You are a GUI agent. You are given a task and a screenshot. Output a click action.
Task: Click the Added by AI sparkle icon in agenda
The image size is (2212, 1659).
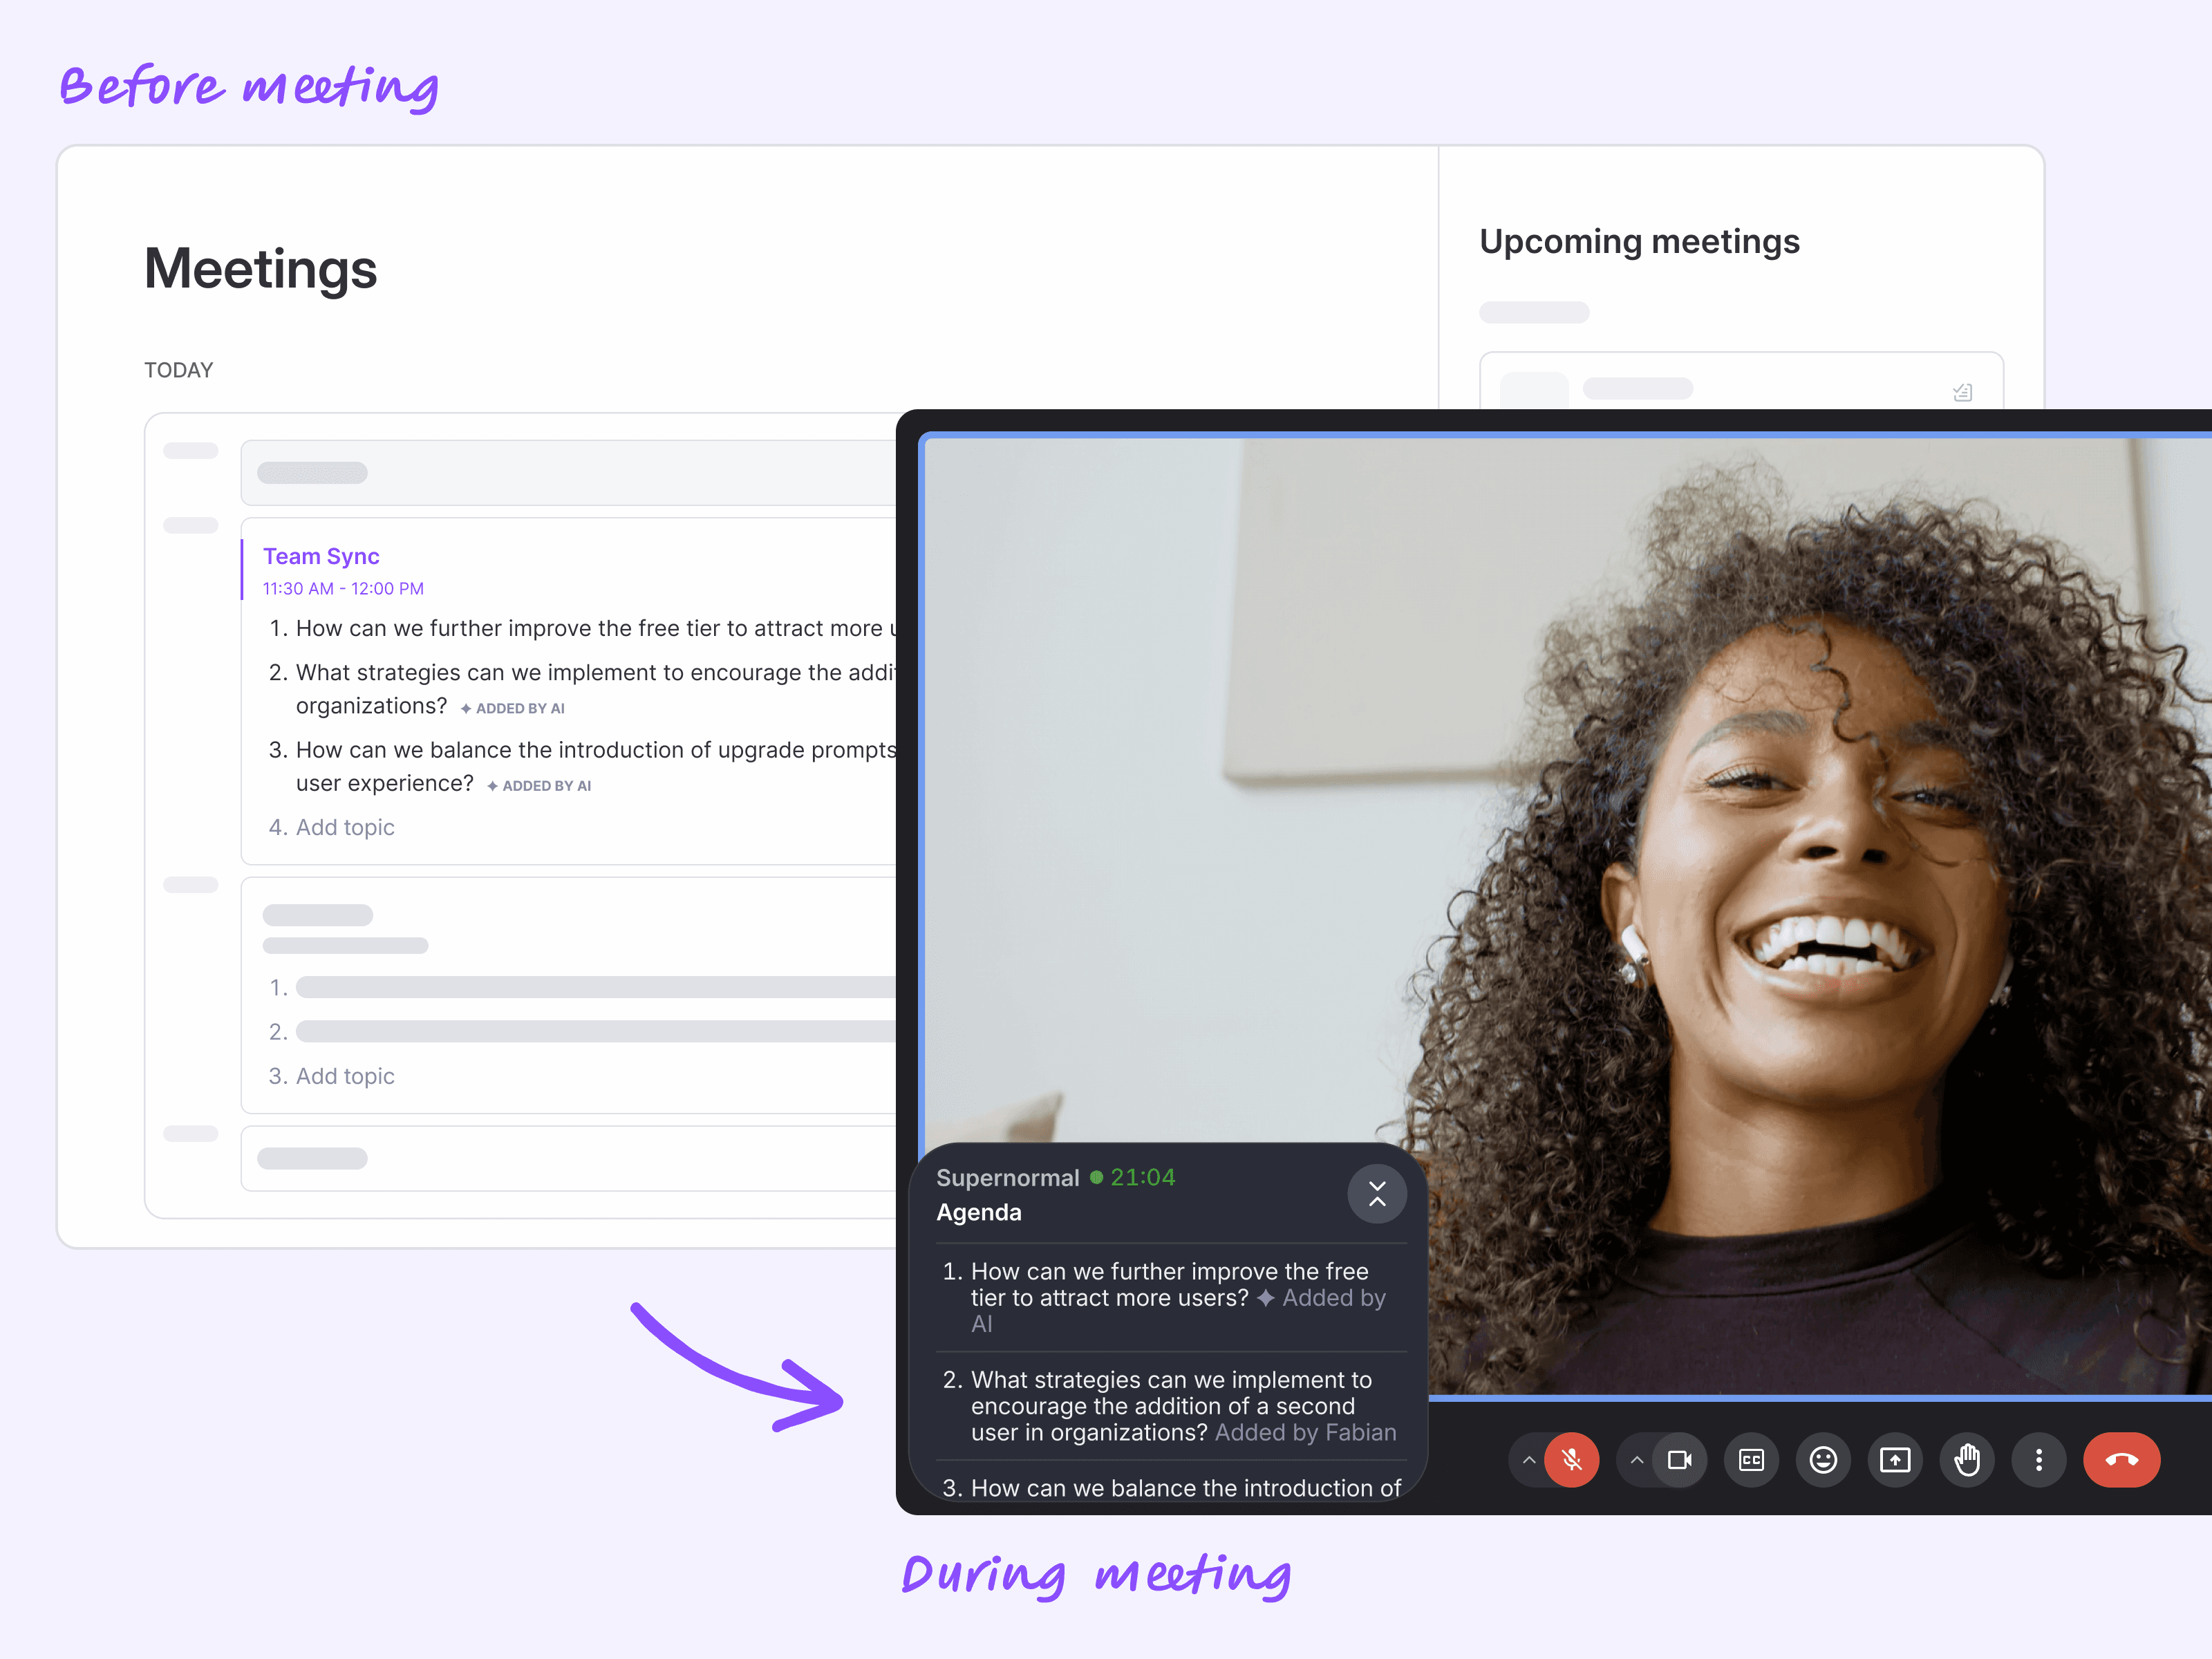pos(1265,1298)
